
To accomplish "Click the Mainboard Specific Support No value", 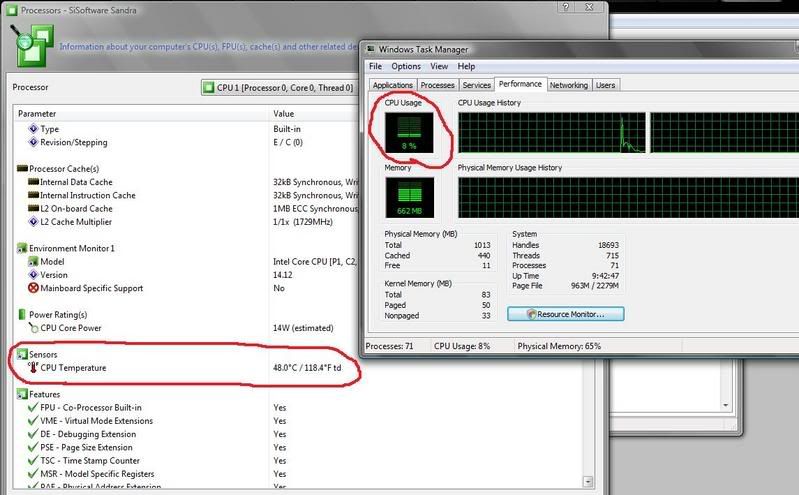I will point(279,288).
